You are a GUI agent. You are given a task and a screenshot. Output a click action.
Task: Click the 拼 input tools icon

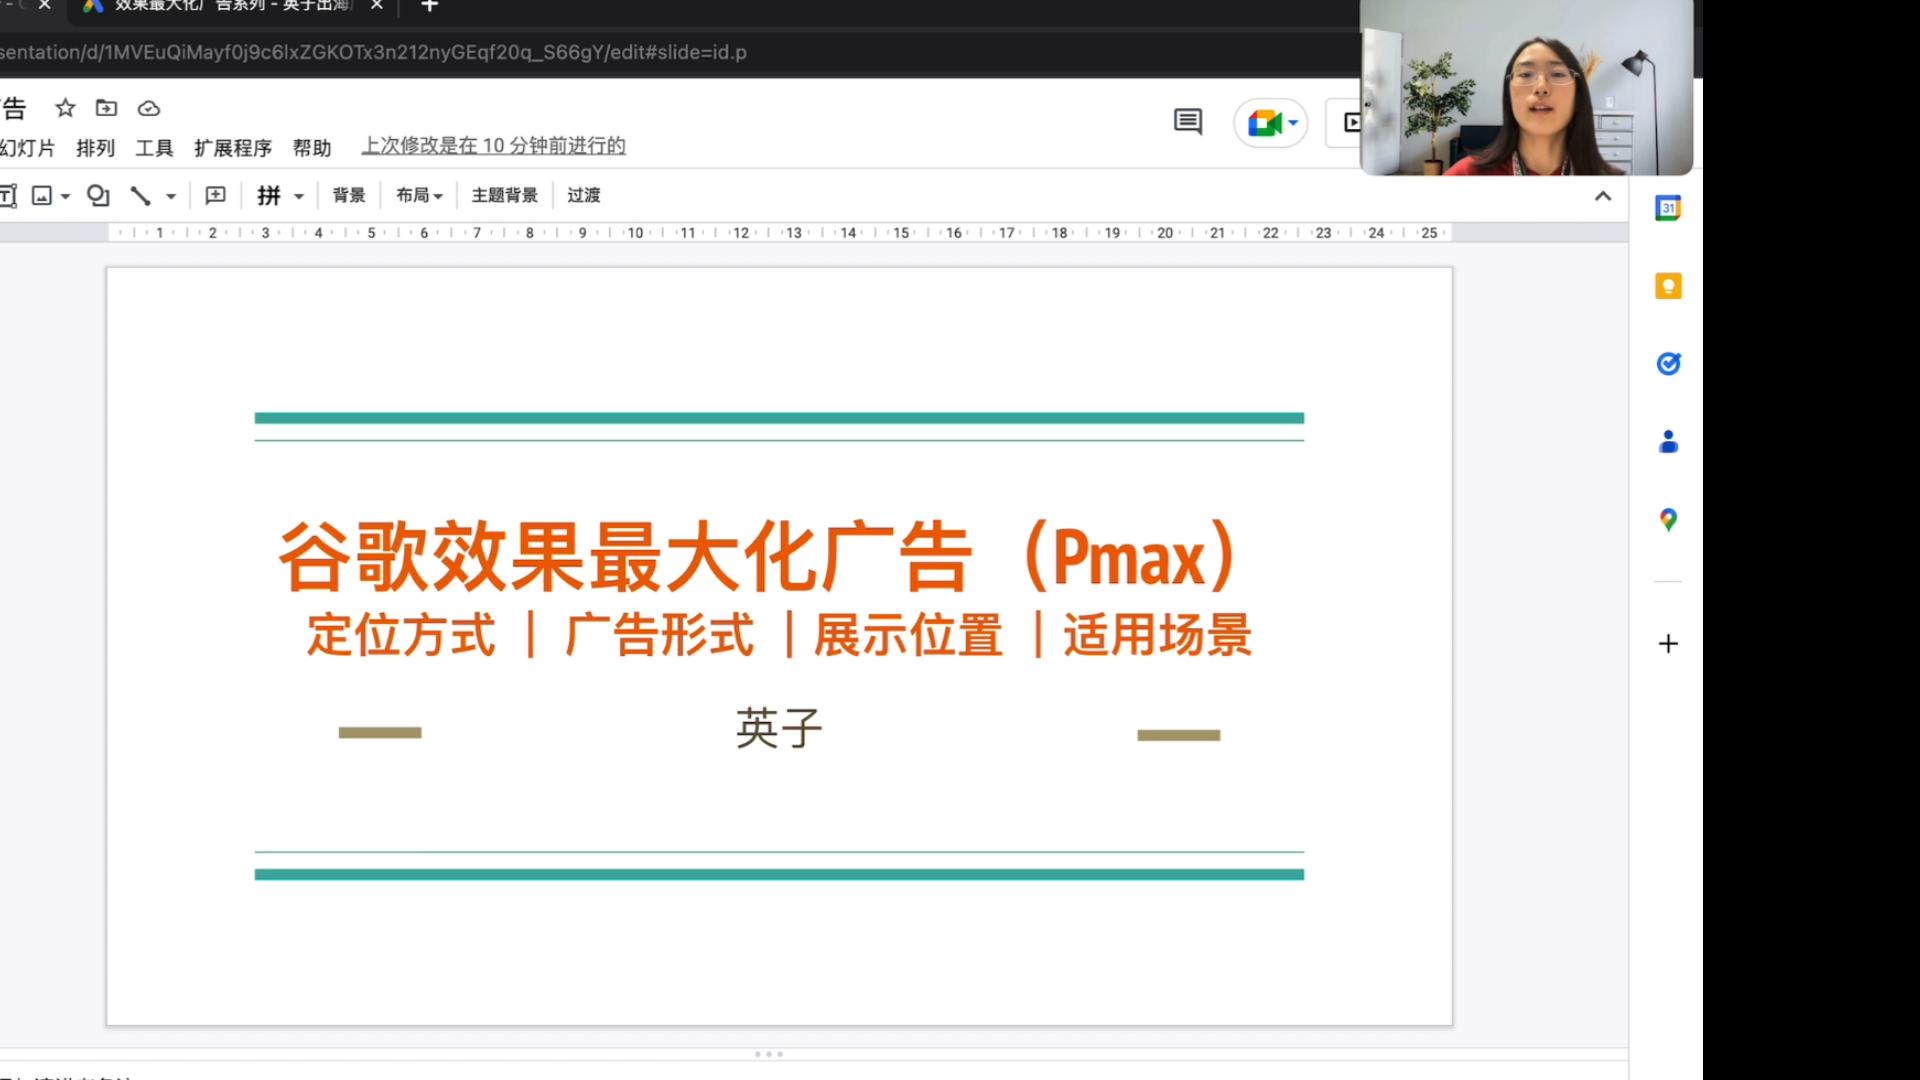pyautogui.click(x=269, y=196)
